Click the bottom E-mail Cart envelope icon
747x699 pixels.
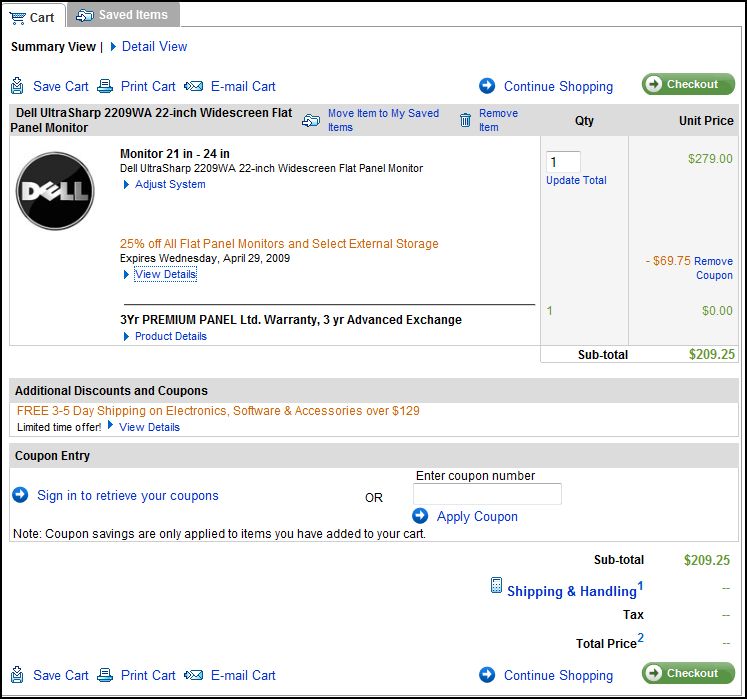coord(193,675)
